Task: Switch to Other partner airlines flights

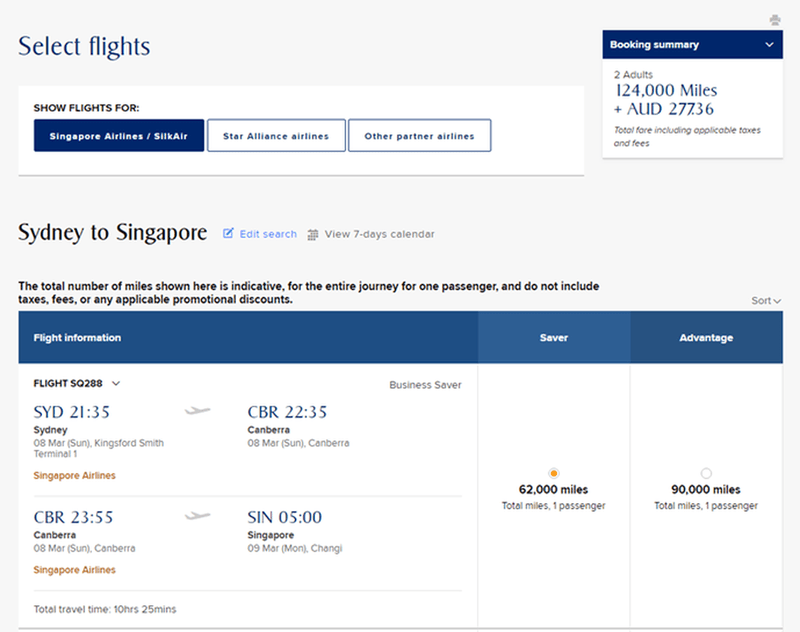Action: coord(420,135)
